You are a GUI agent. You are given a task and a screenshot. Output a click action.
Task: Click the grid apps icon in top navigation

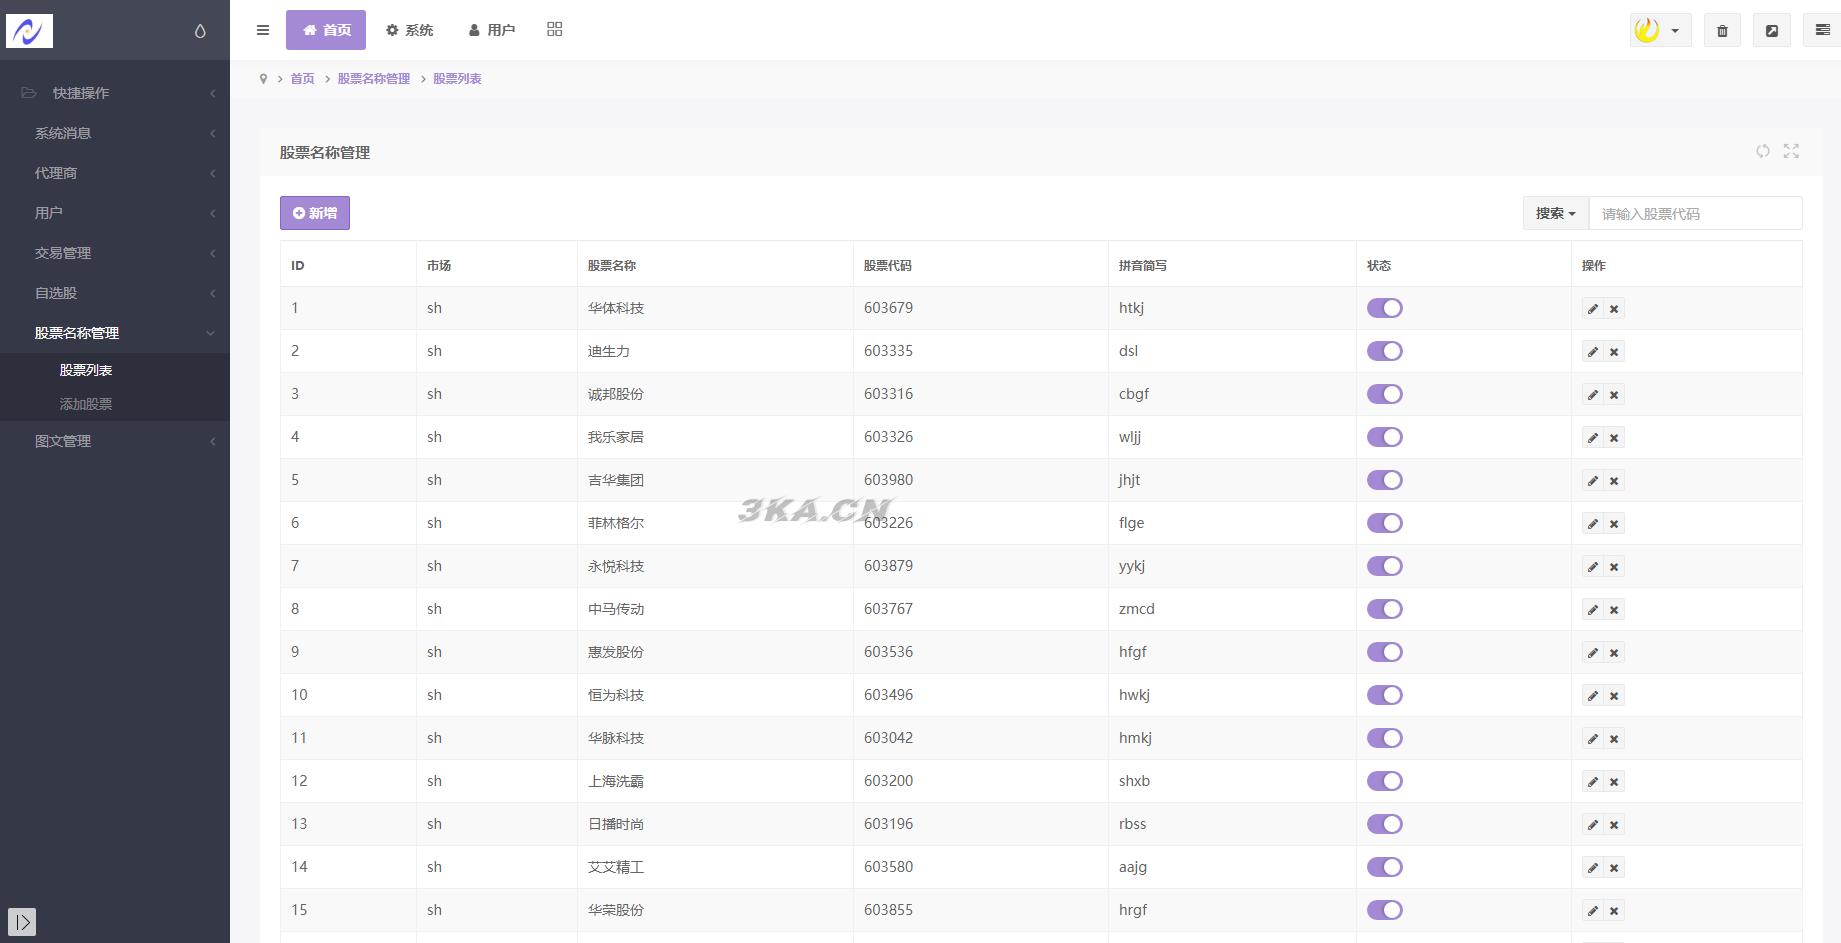(555, 30)
